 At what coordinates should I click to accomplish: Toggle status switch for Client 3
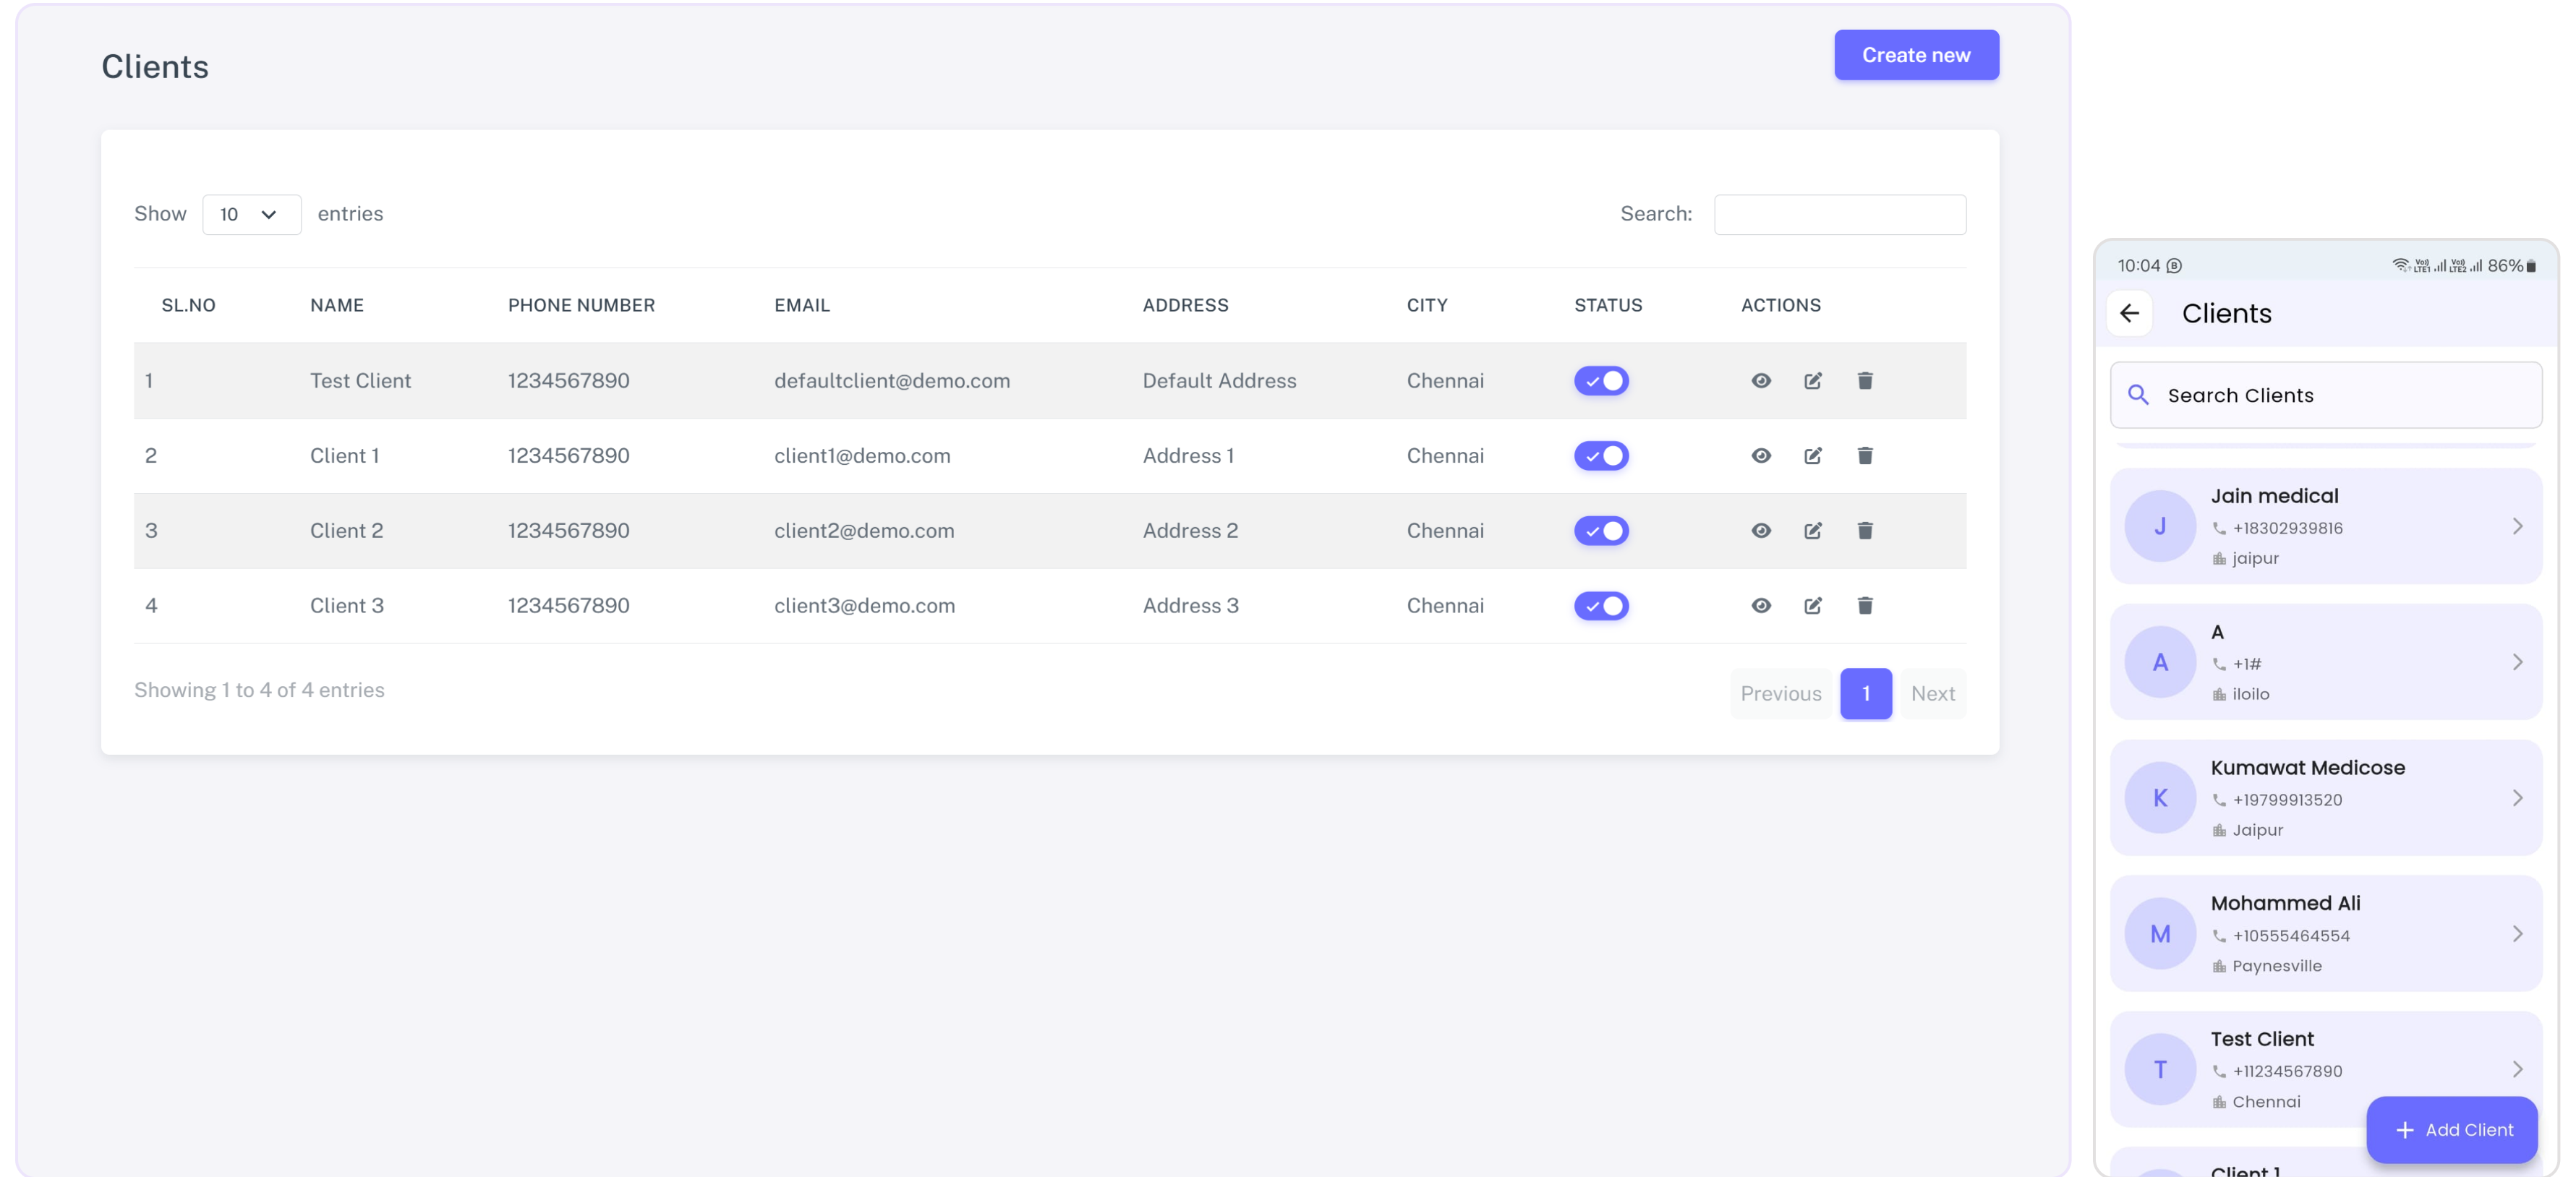point(1601,605)
